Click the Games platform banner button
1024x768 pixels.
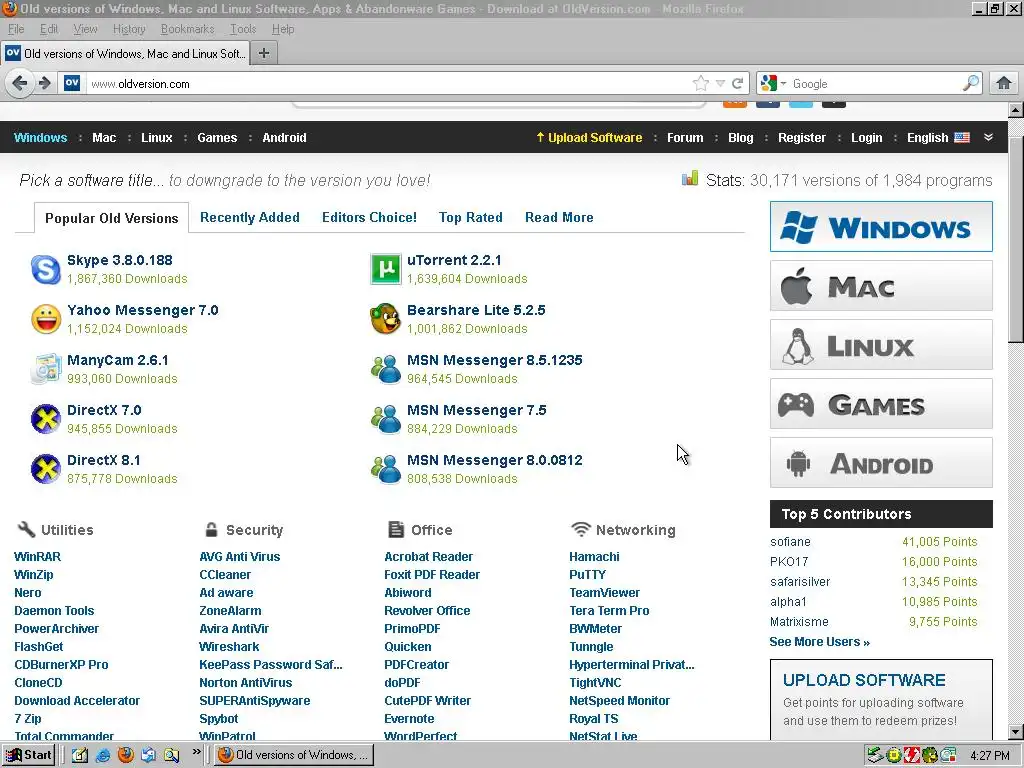pos(881,404)
